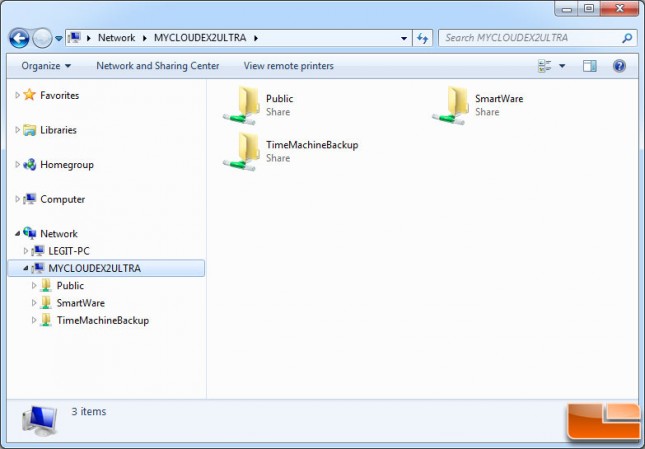
Task: Select the Public share folder icon in file list
Action: pyautogui.click(x=242, y=105)
